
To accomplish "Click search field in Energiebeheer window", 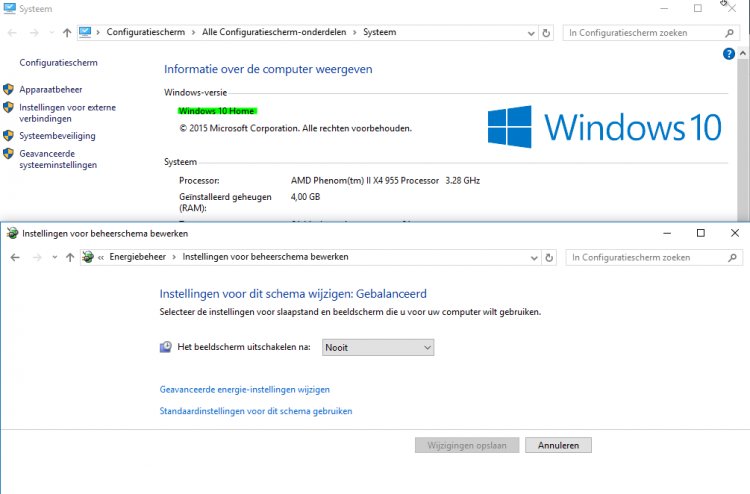I will coord(646,257).
